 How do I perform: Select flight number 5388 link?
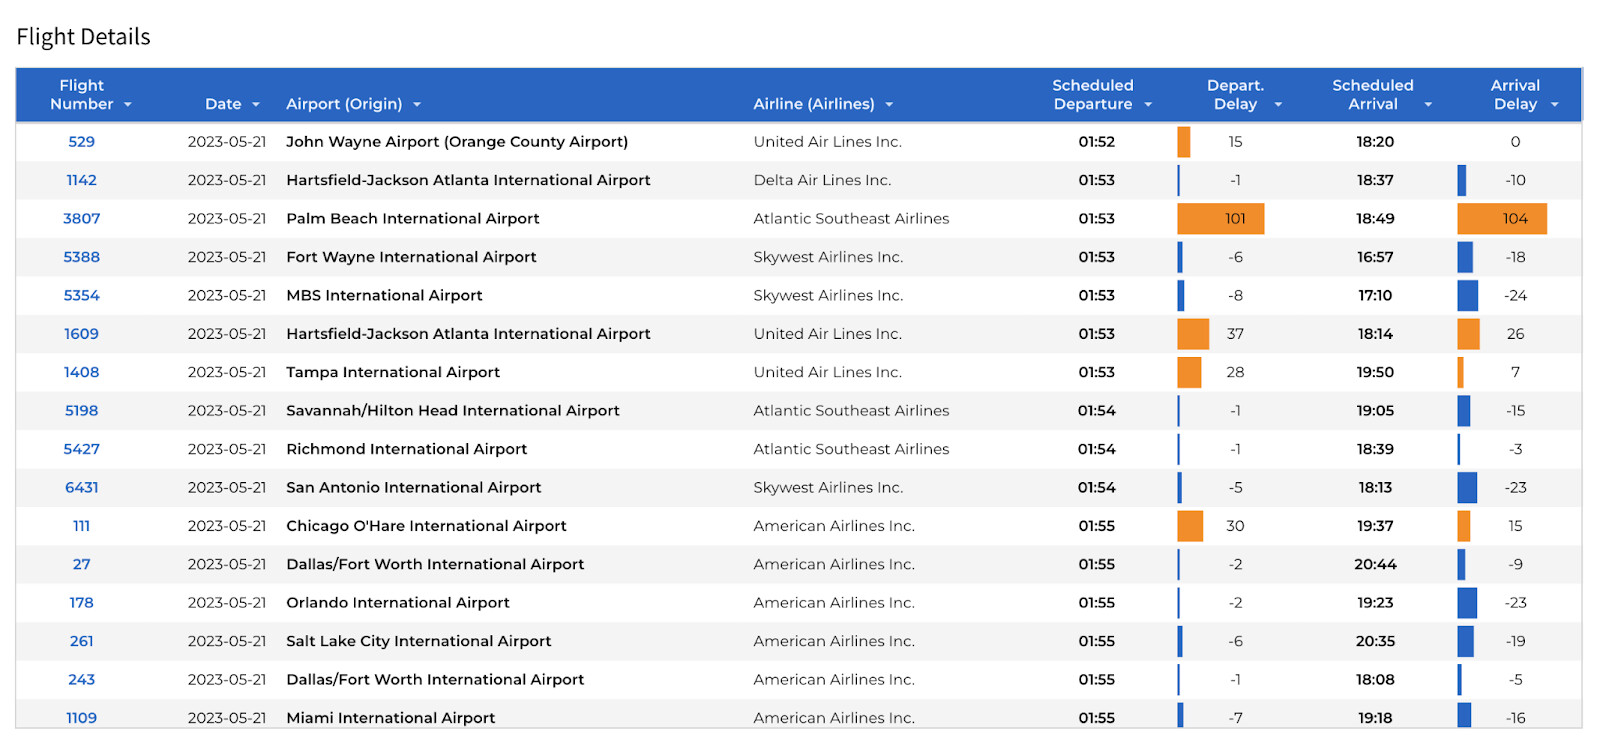[82, 257]
